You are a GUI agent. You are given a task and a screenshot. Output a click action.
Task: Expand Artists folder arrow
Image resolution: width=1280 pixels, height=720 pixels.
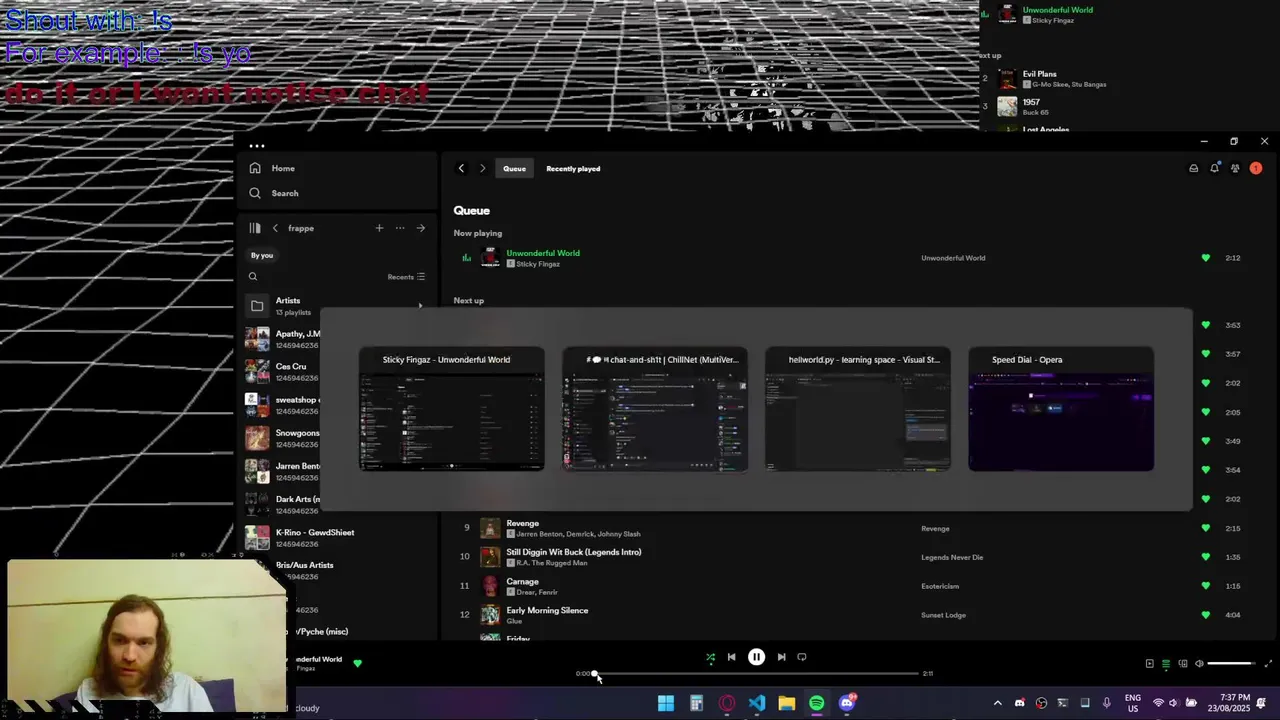pos(420,305)
